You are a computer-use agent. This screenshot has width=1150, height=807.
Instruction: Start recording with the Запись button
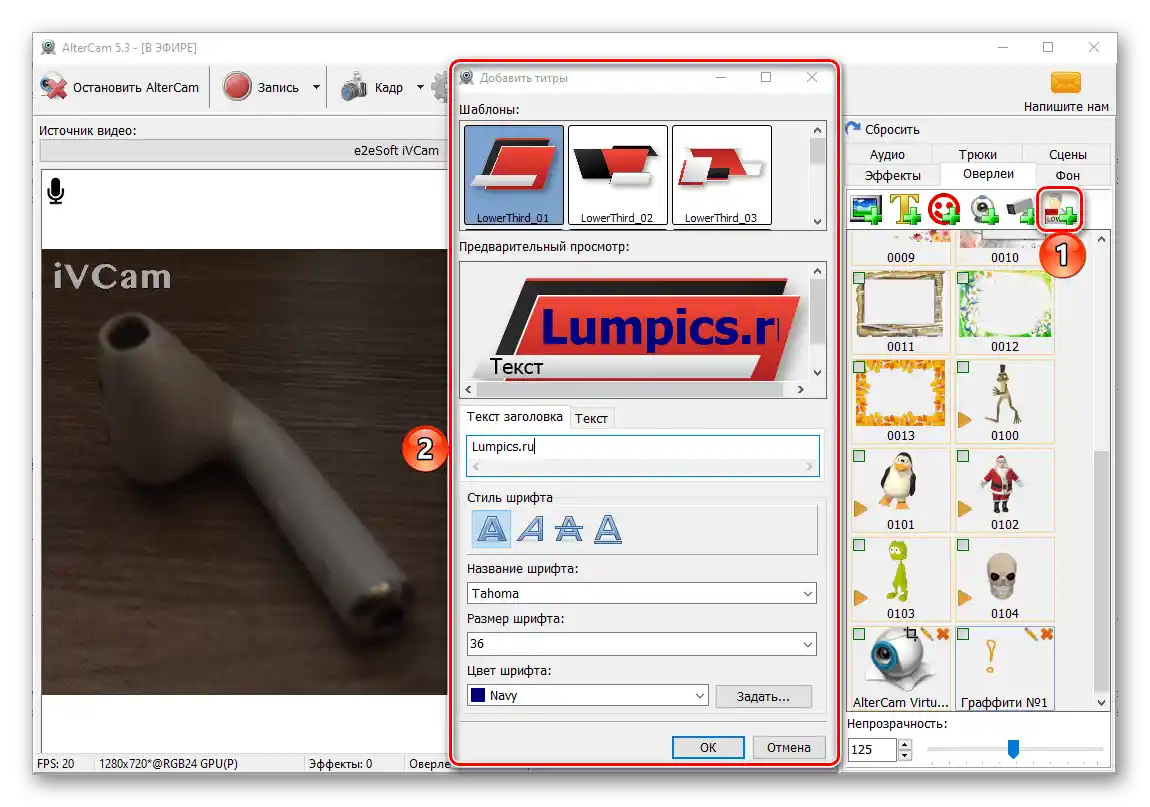262,87
